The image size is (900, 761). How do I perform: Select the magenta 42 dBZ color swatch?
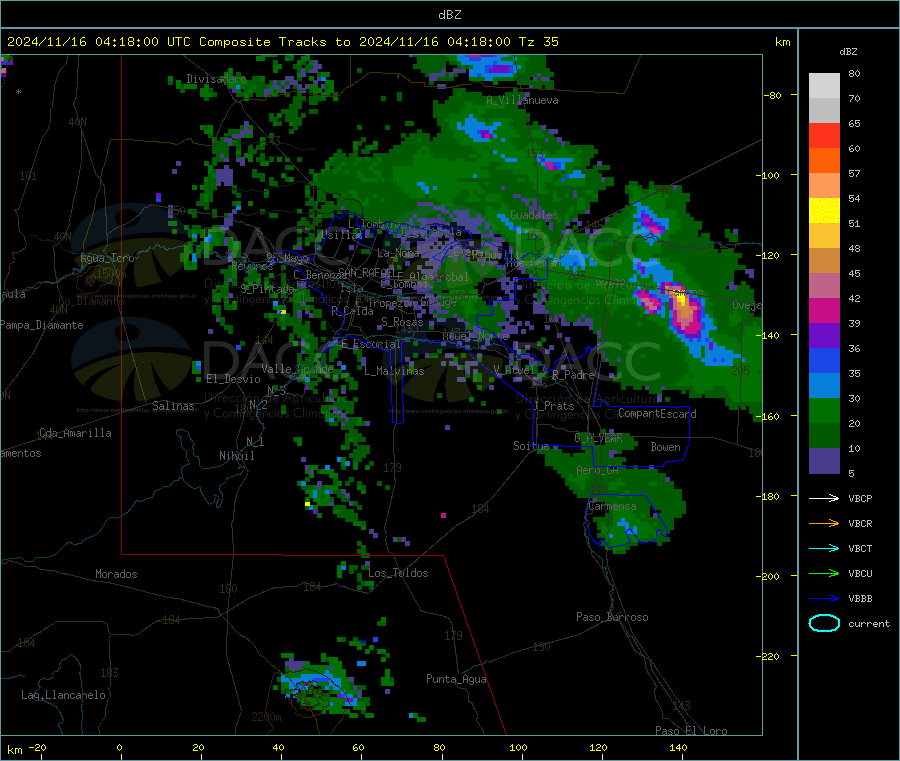[824, 310]
